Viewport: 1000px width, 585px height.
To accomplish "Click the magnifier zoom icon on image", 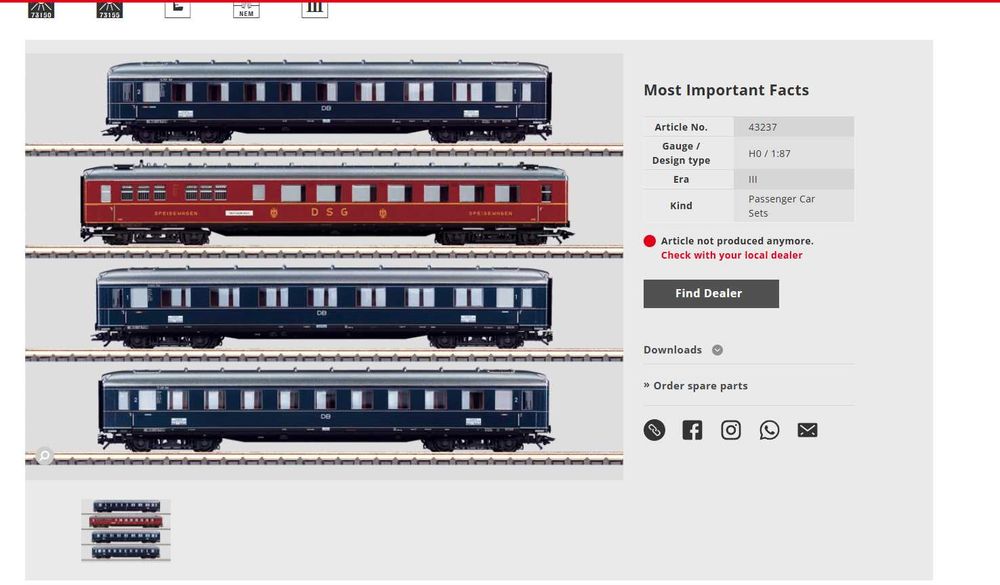I will 44,455.
